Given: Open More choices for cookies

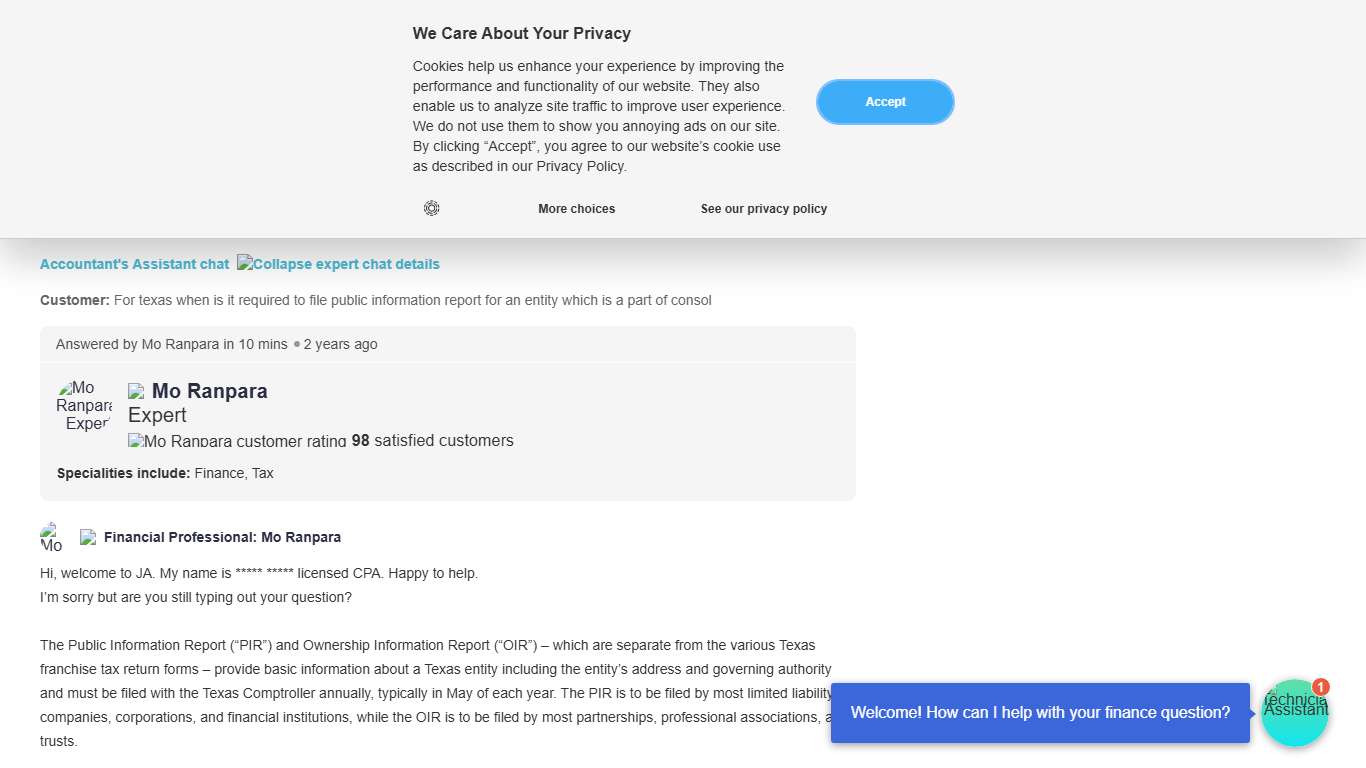Looking at the screenshot, I should [x=576, y=209].
